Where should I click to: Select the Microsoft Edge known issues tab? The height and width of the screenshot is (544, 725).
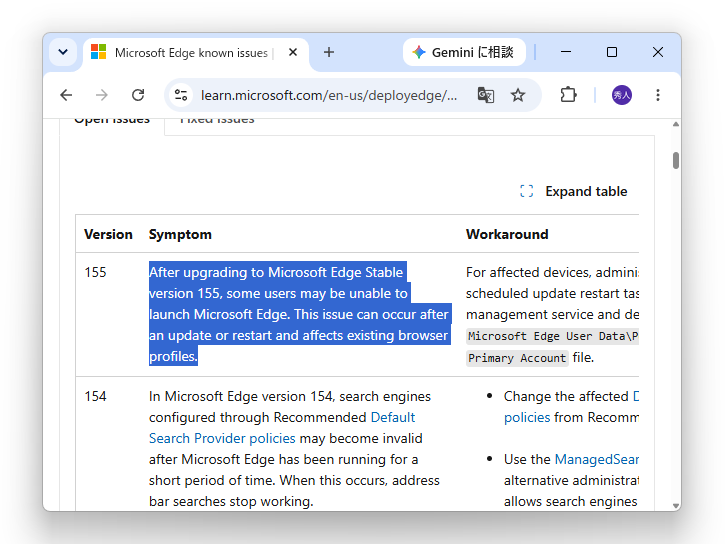(197, 53)
